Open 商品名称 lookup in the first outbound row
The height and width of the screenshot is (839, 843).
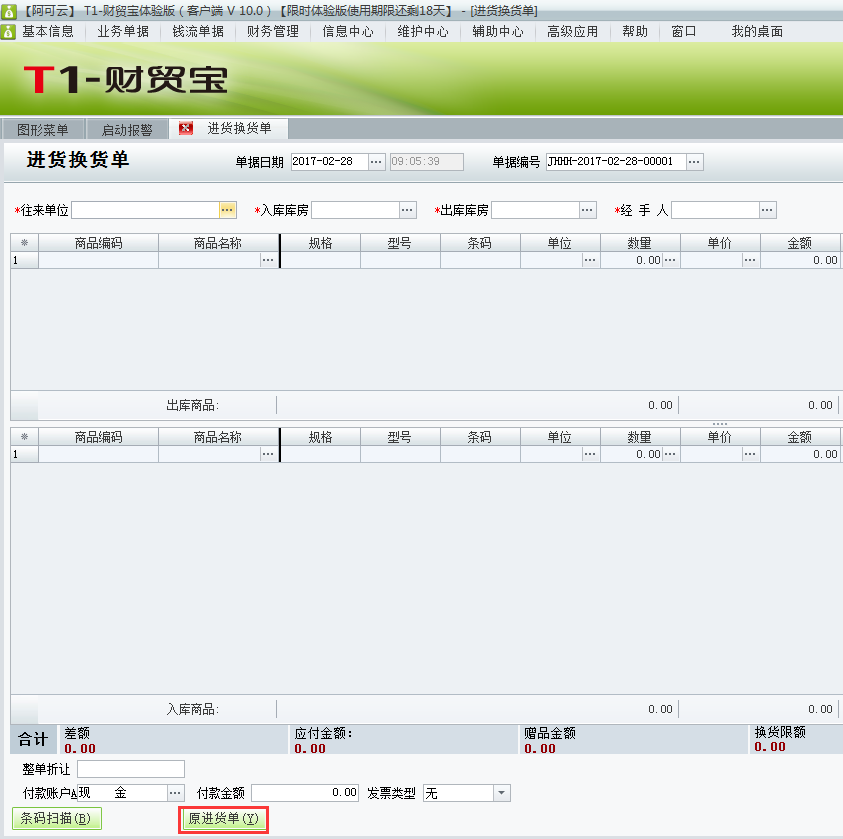pyautogui.click(x=267, y=261)
